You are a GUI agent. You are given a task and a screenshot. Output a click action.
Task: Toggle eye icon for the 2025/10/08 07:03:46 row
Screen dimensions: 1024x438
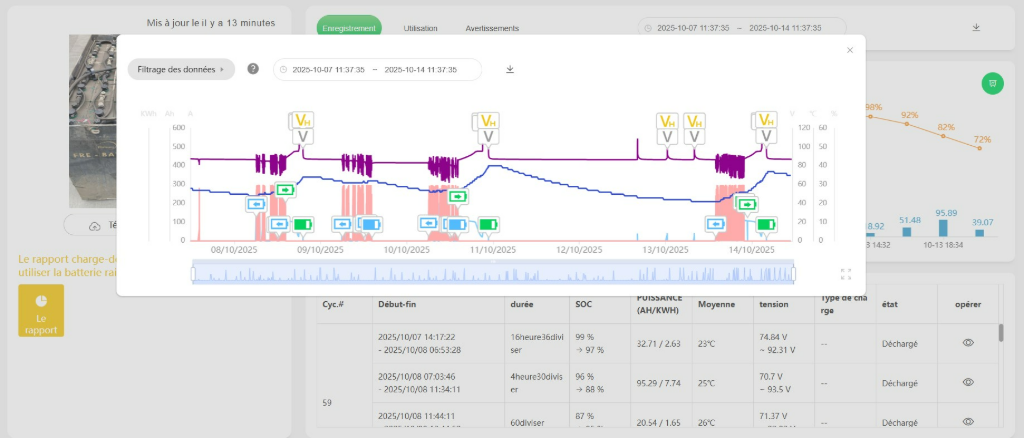click(x=968, y=382)
